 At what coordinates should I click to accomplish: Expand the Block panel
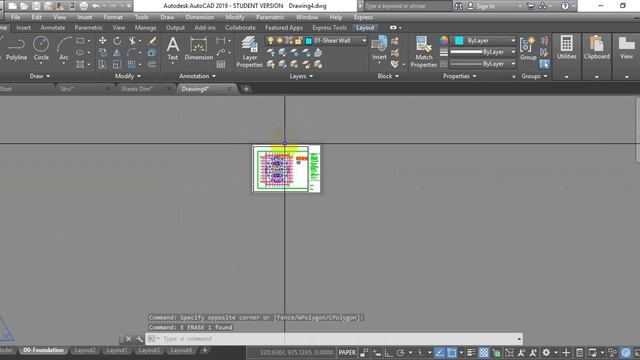coord(388,76)
